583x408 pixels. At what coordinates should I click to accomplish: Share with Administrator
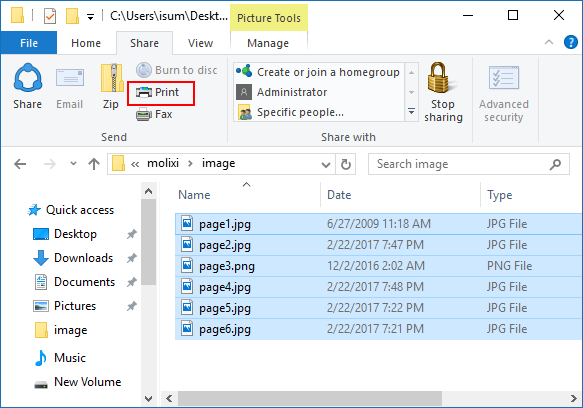(x=319, y=92)
